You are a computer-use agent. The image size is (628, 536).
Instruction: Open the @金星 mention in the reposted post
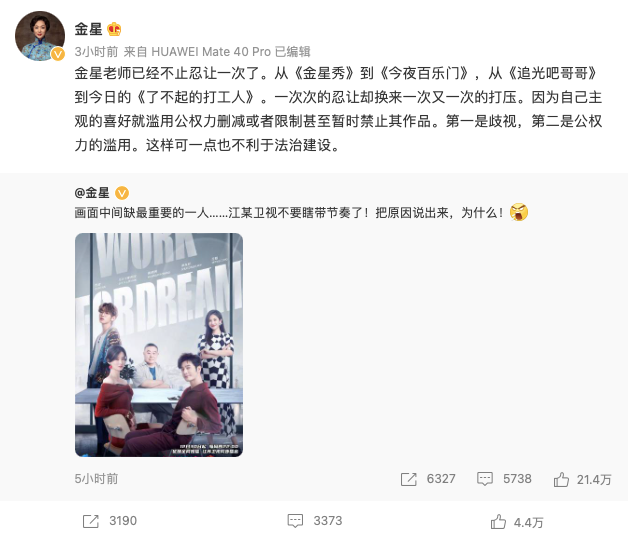(92, 193)
